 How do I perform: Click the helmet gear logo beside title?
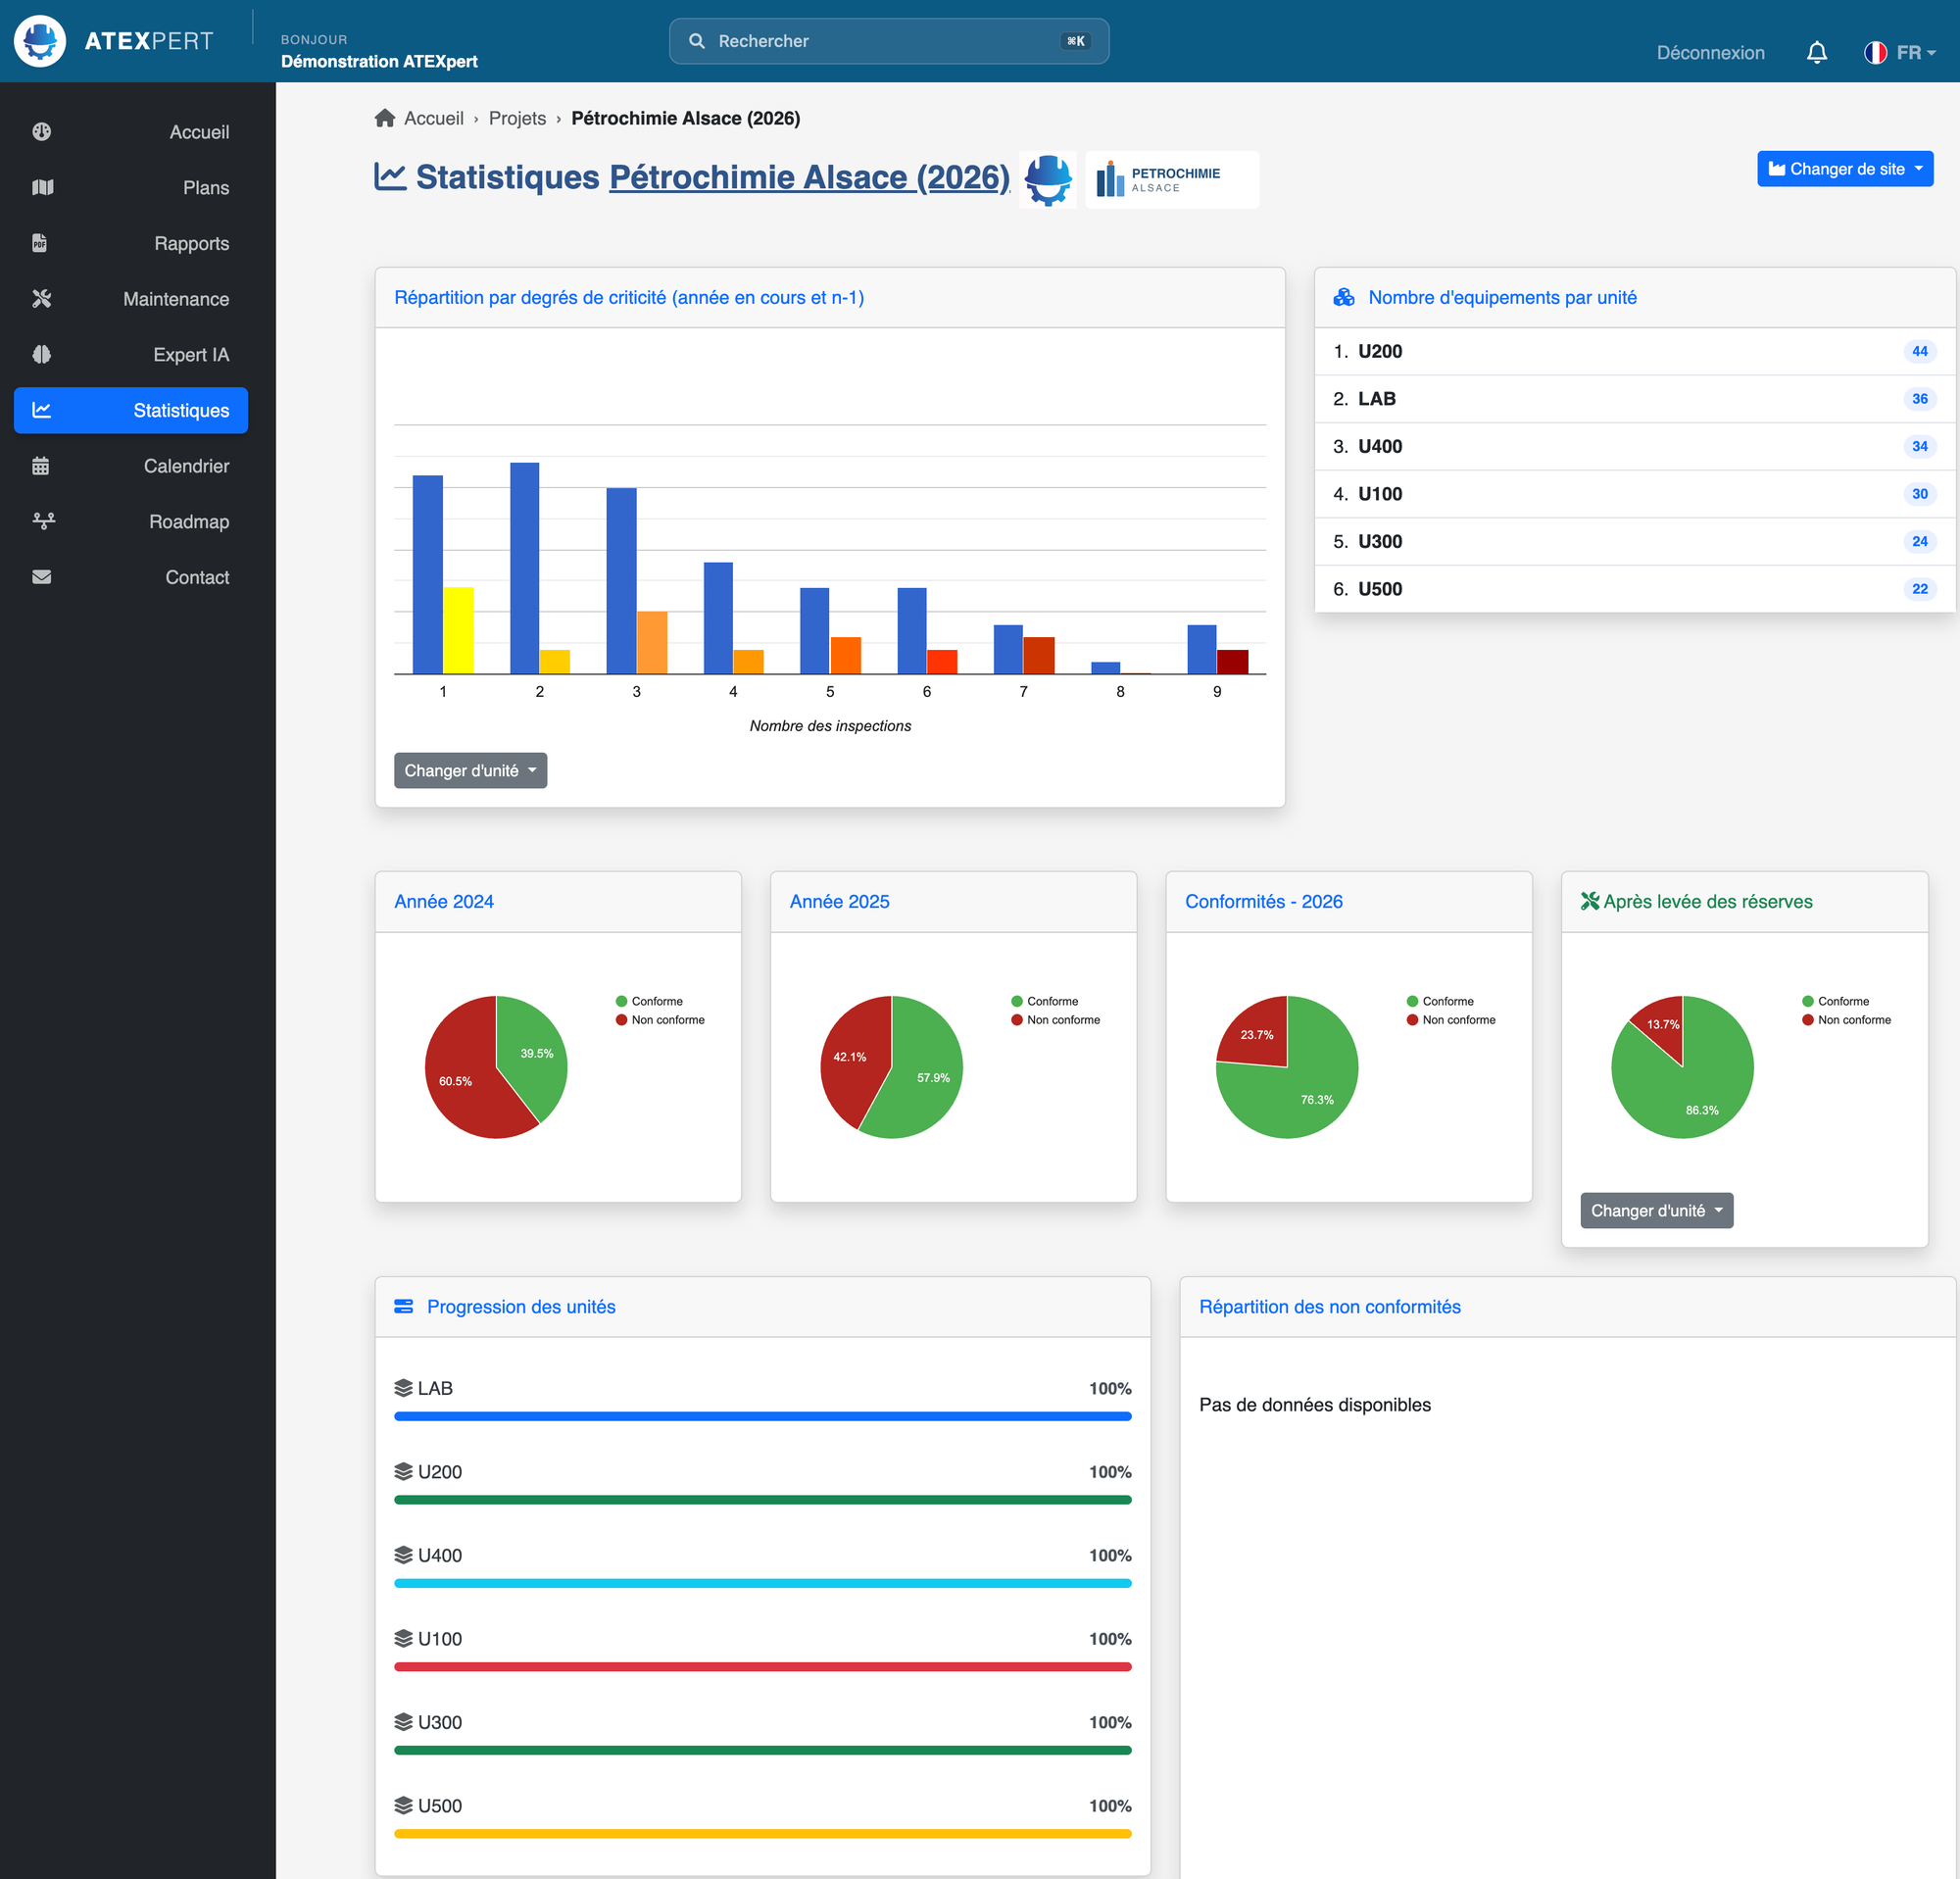pyautogui.click(x=1047, y=180)
